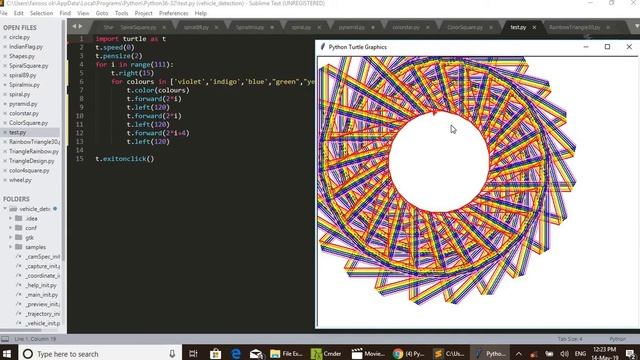Close wheel.py from open files list
This screenshot has width=640, height=360.
pyautogui.click(x=5, y=180)
